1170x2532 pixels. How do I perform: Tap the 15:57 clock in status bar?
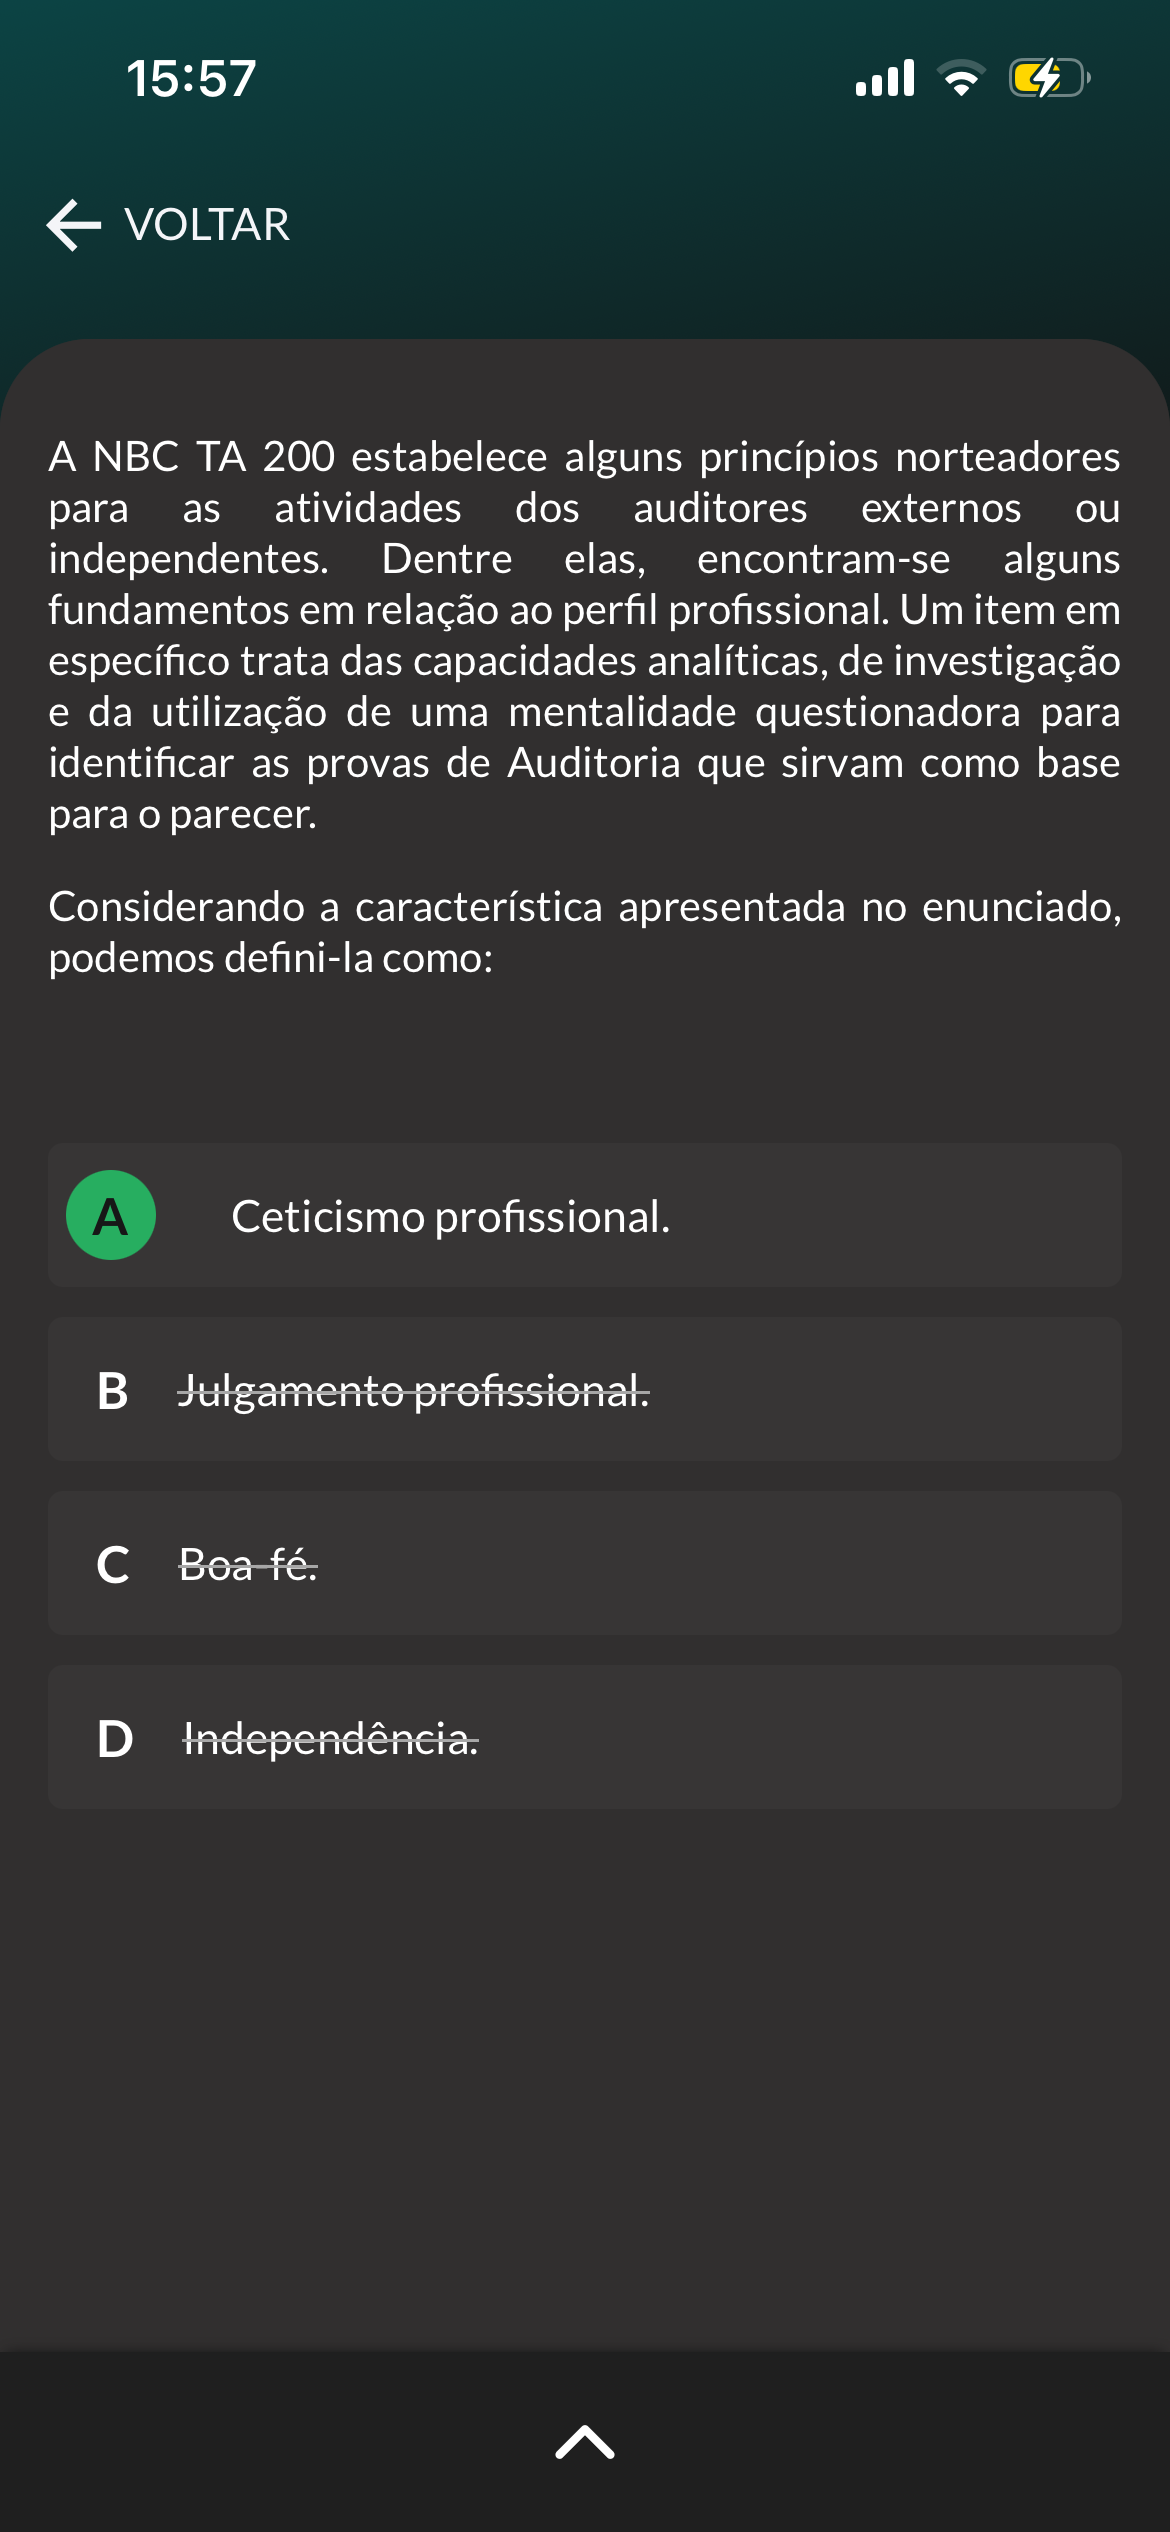click(x=191, y=79)
